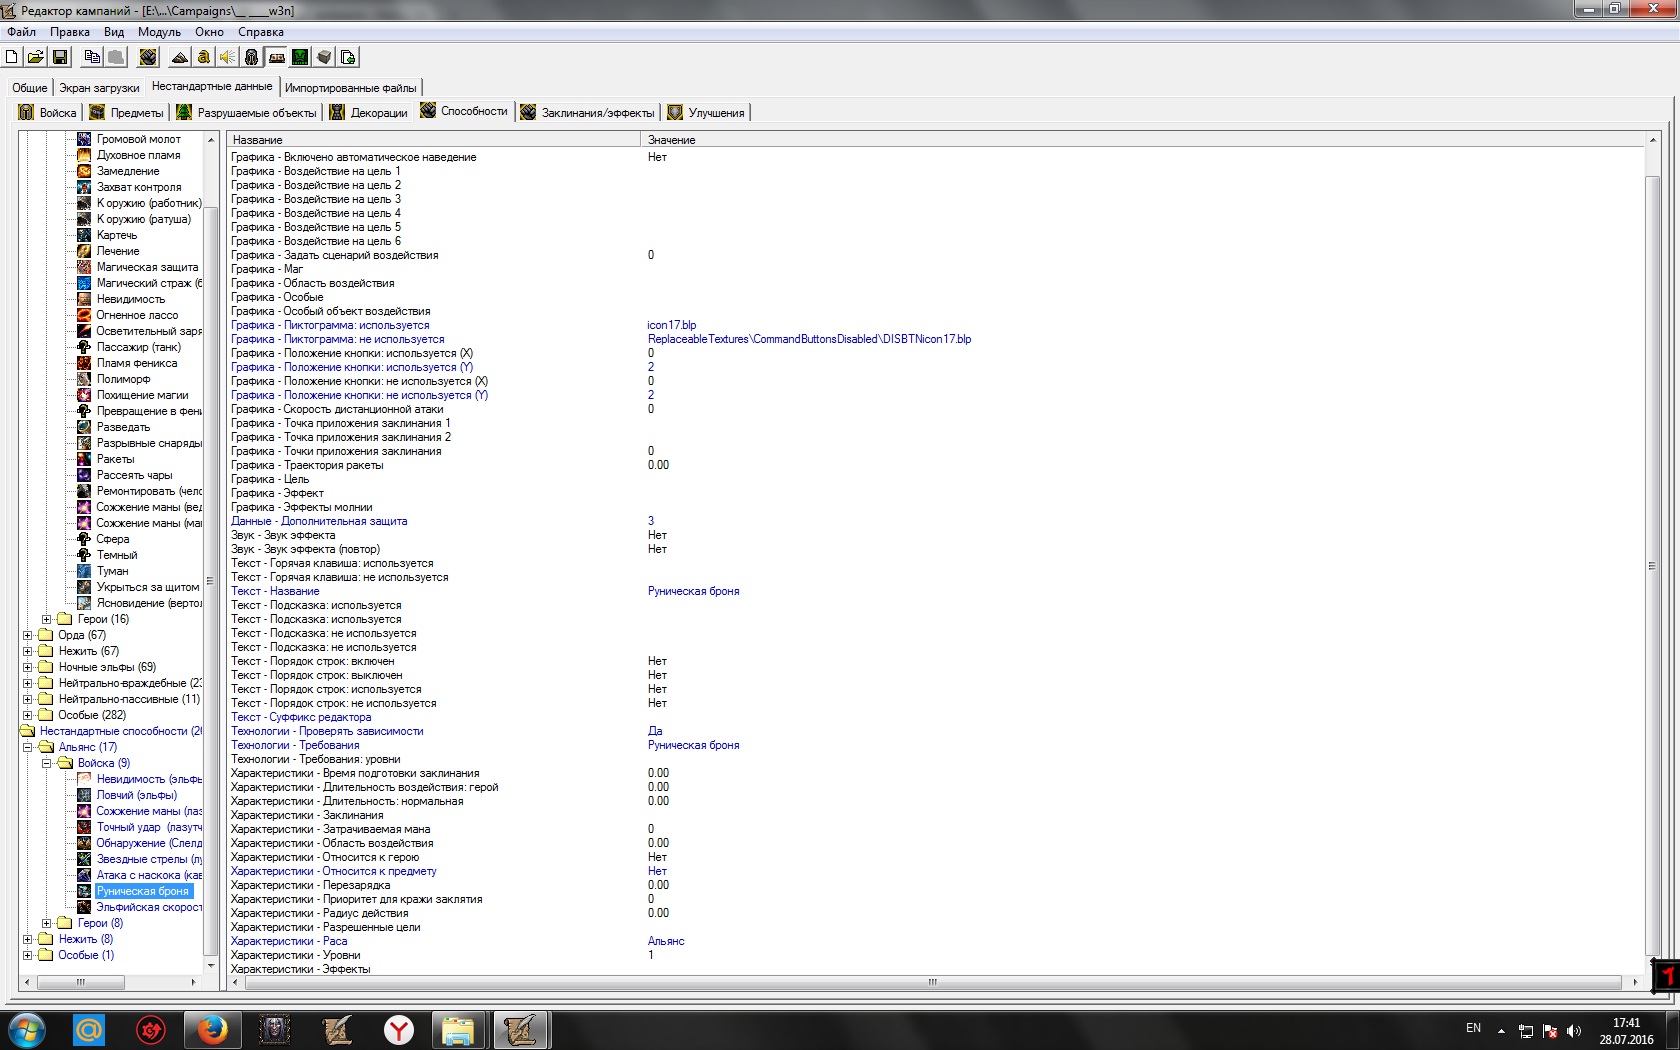Open the Заклинания/эффекты tab
This screenshot has height=1050, width=1680.
[588, 113]
